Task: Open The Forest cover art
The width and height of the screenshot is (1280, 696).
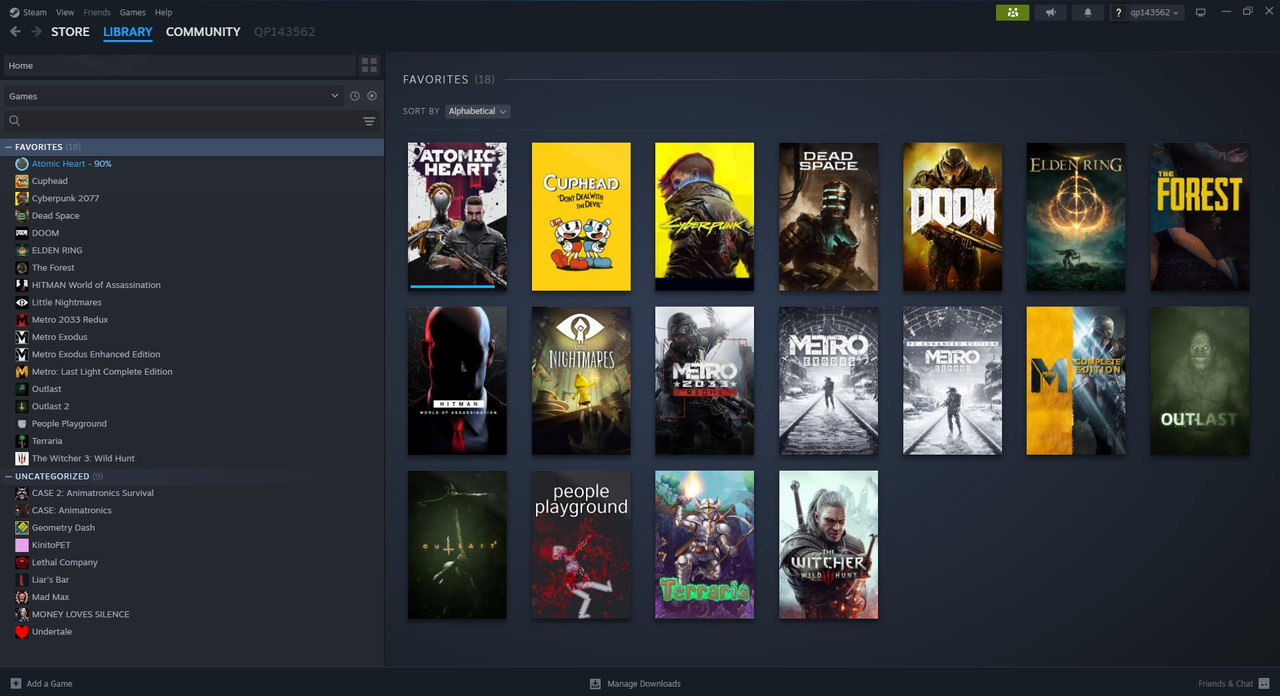Action: [1200, 216]
